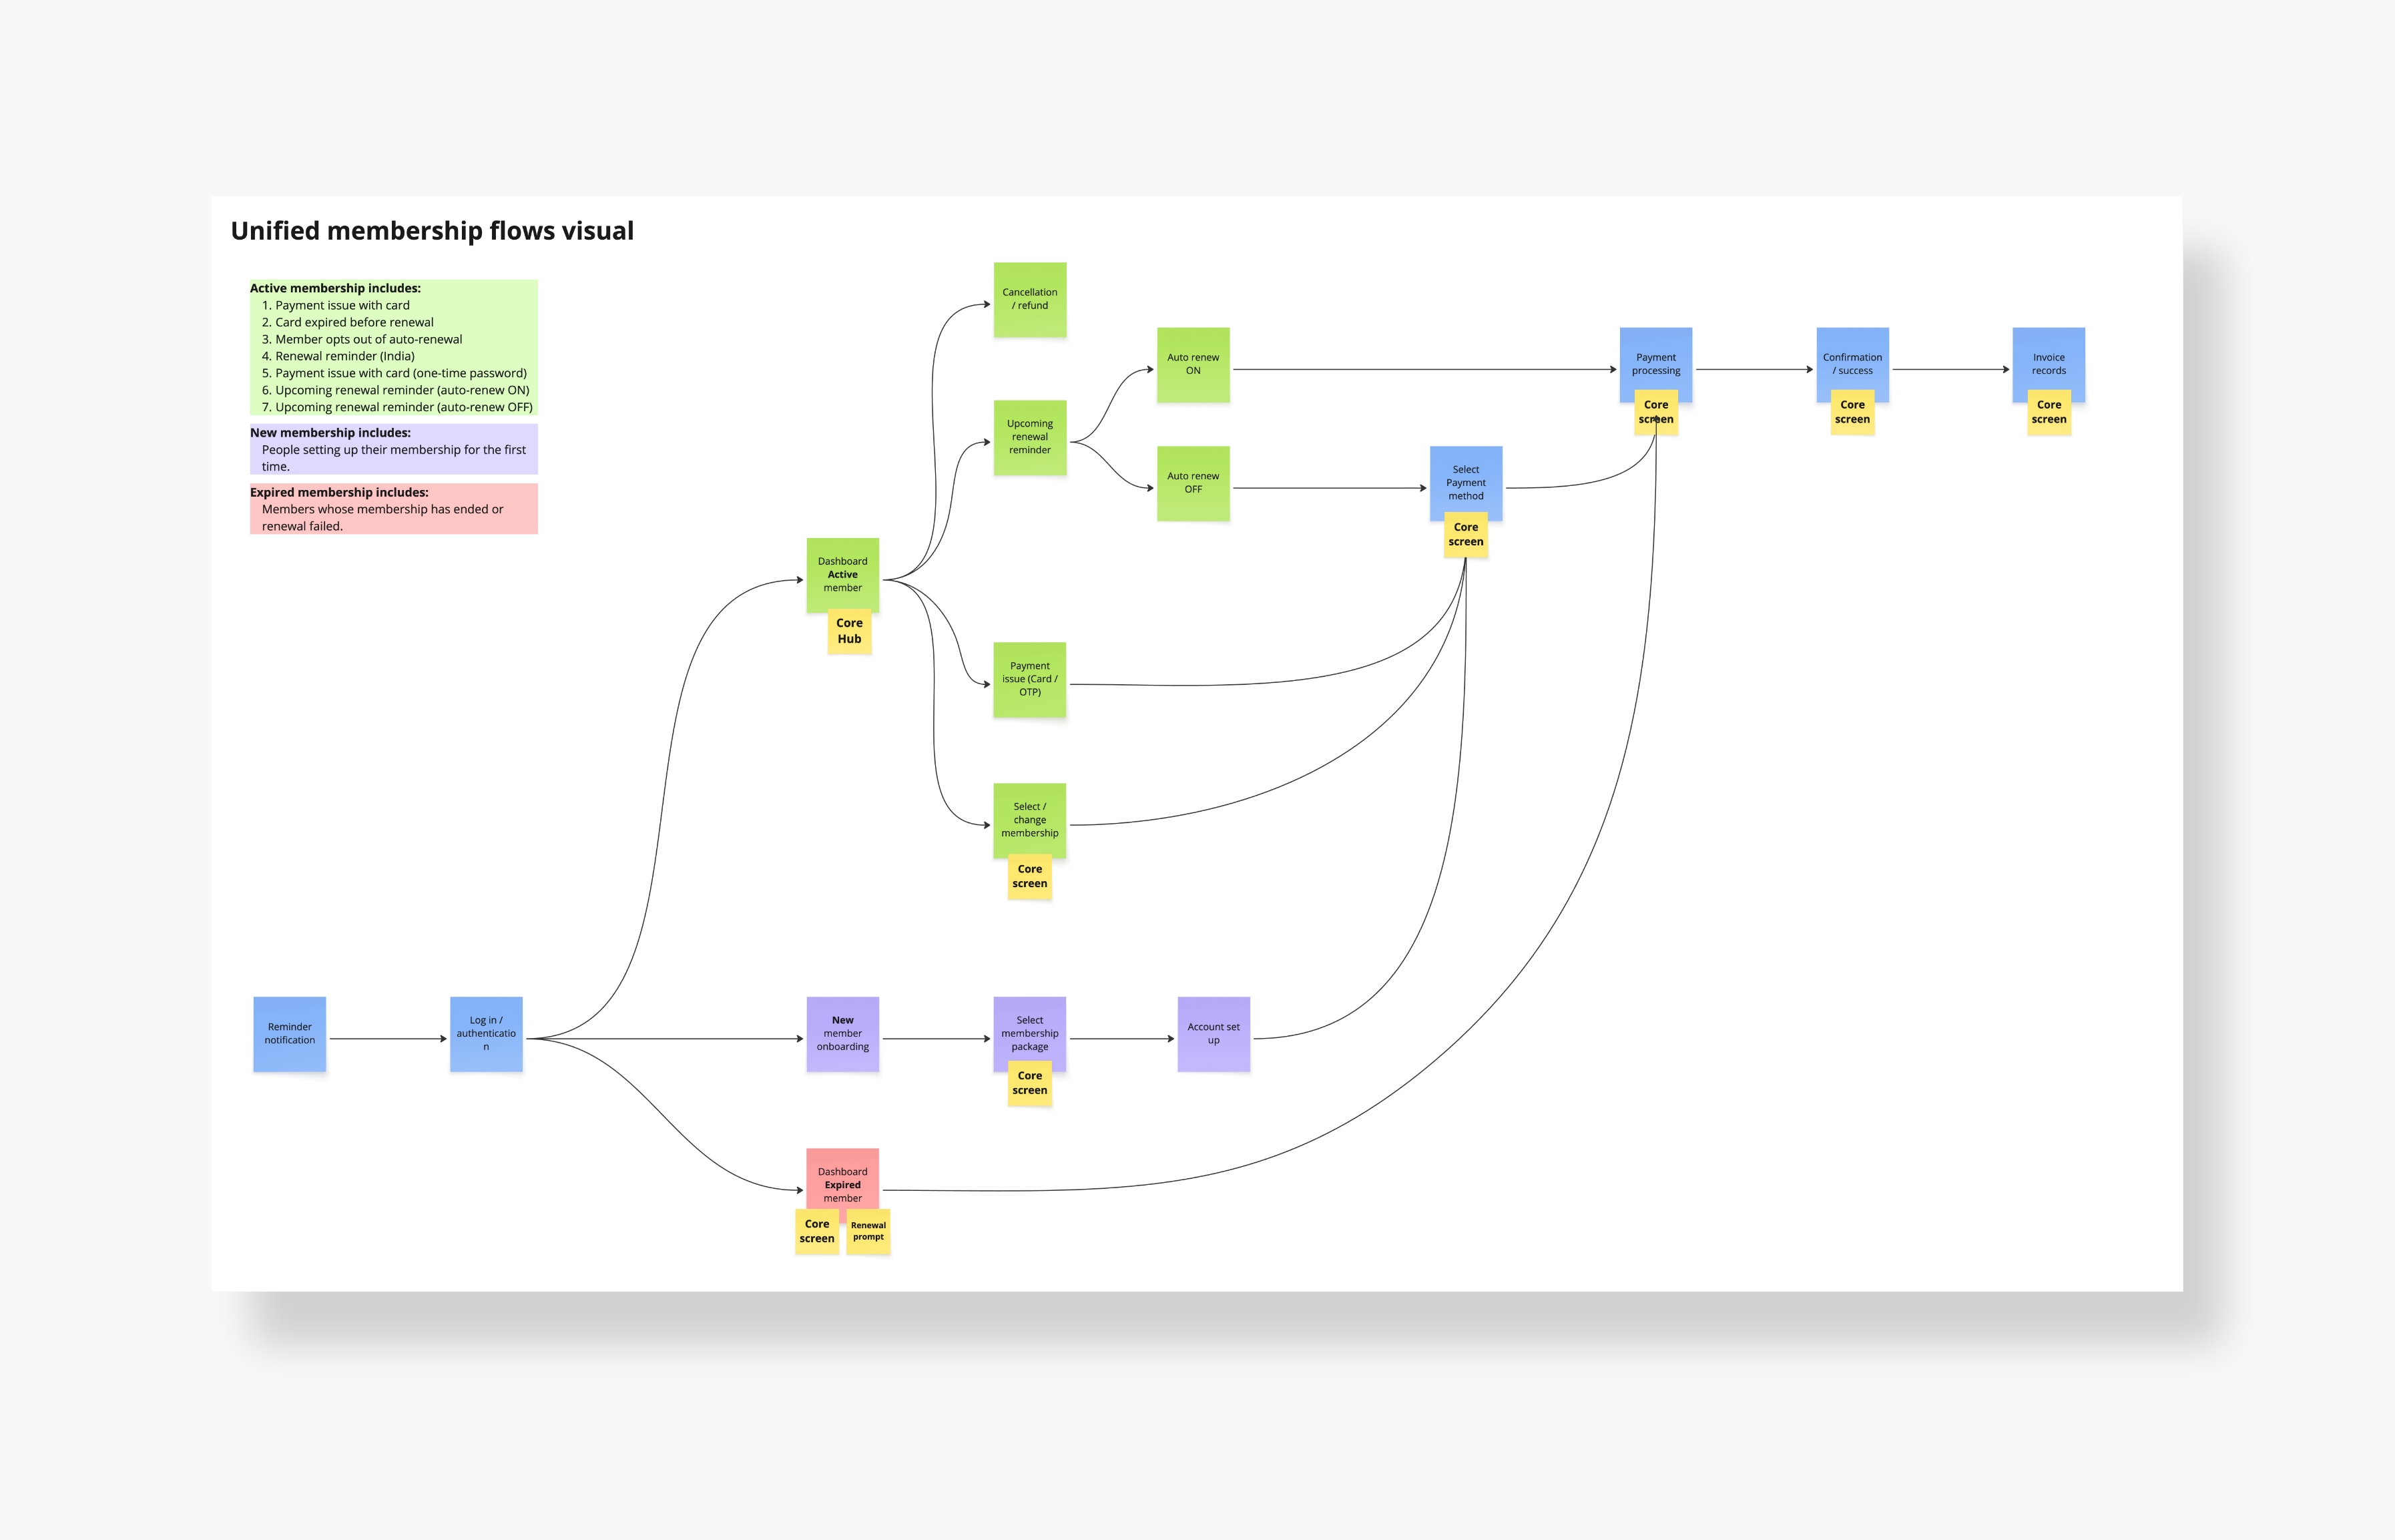Click the New member onboarding note
The width and height of the screenshot is (2395, 1540).
[842, 1033]
